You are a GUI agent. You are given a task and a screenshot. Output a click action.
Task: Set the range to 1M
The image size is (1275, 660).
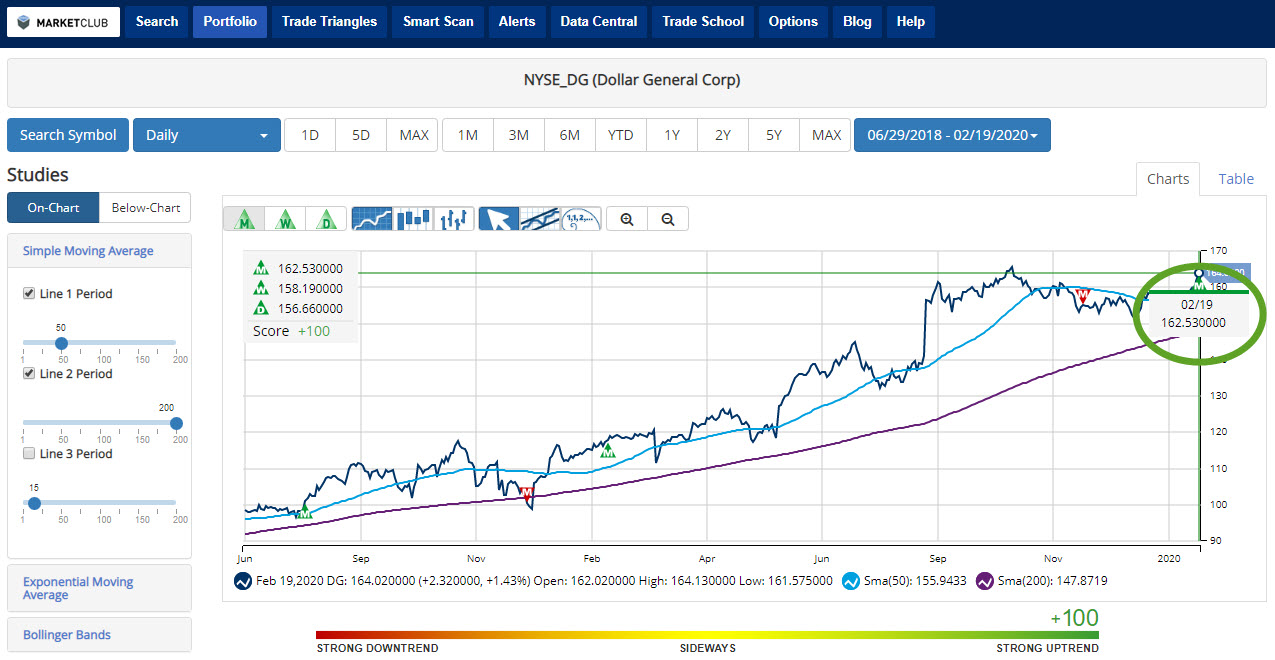click(467, 135)
